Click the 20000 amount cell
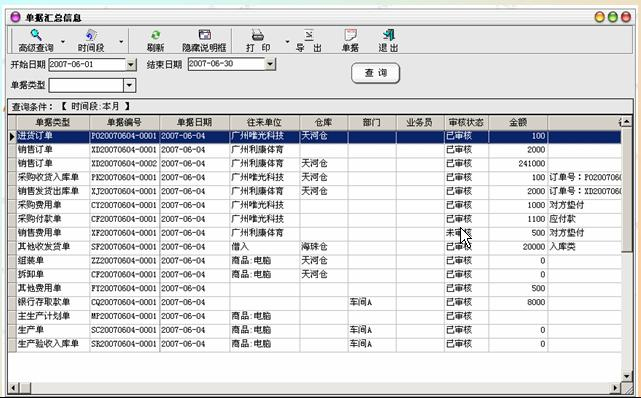Screen dimensions: 641x398 [518, 247]
